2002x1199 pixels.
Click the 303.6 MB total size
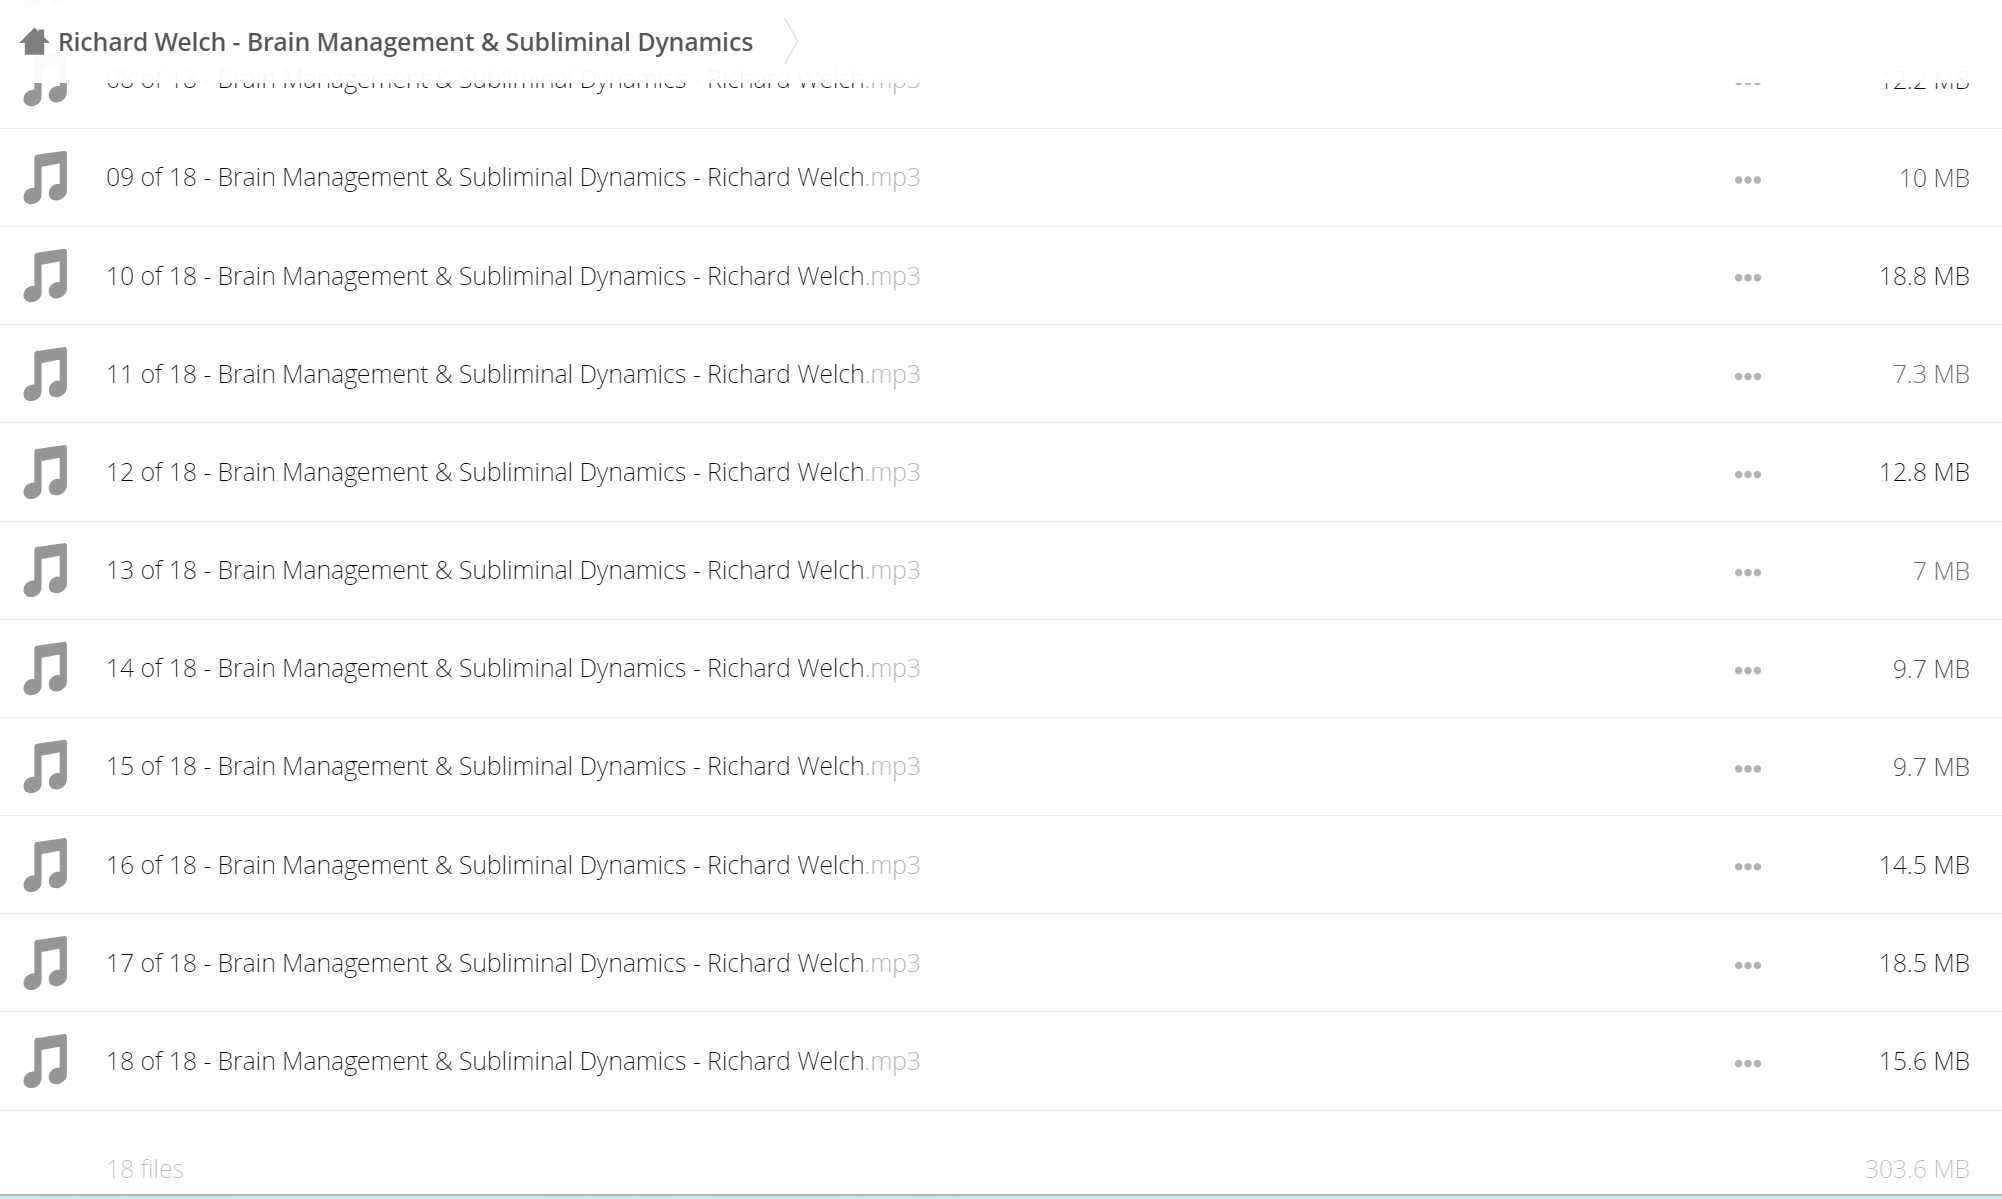(1917, 1168)
